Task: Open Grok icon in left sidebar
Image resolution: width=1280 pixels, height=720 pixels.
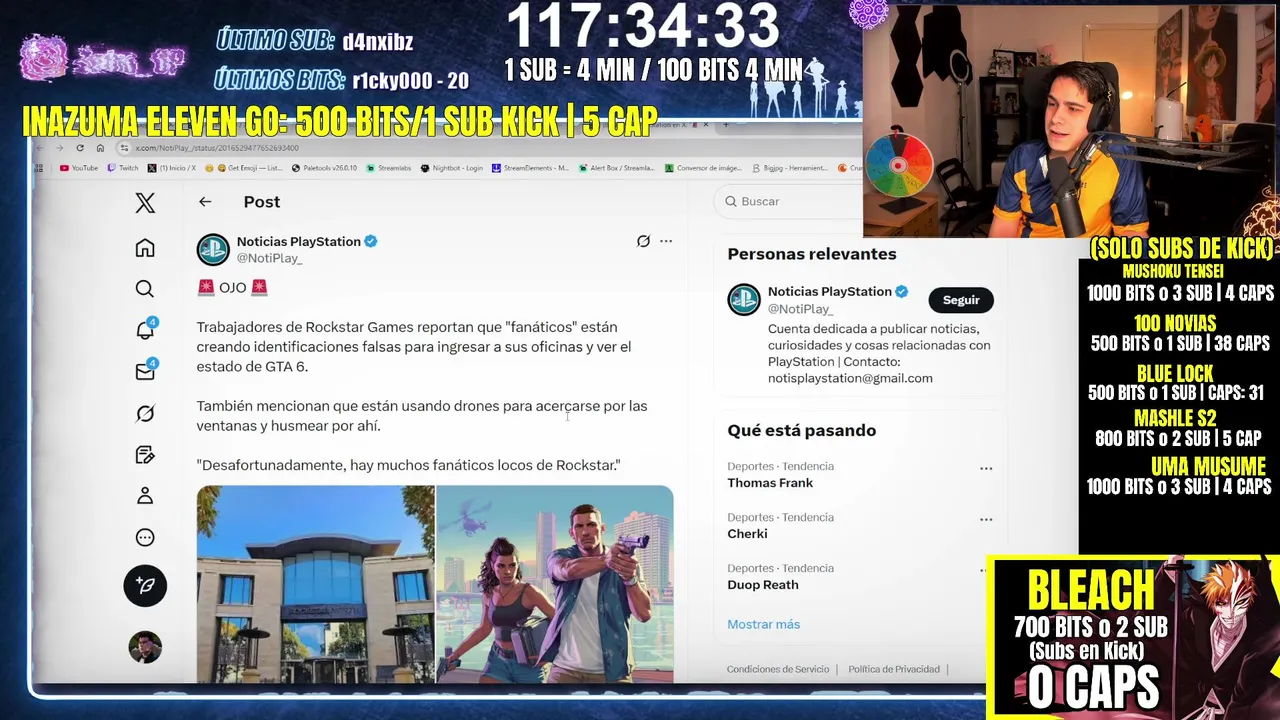Action: (x=145, y=413)
